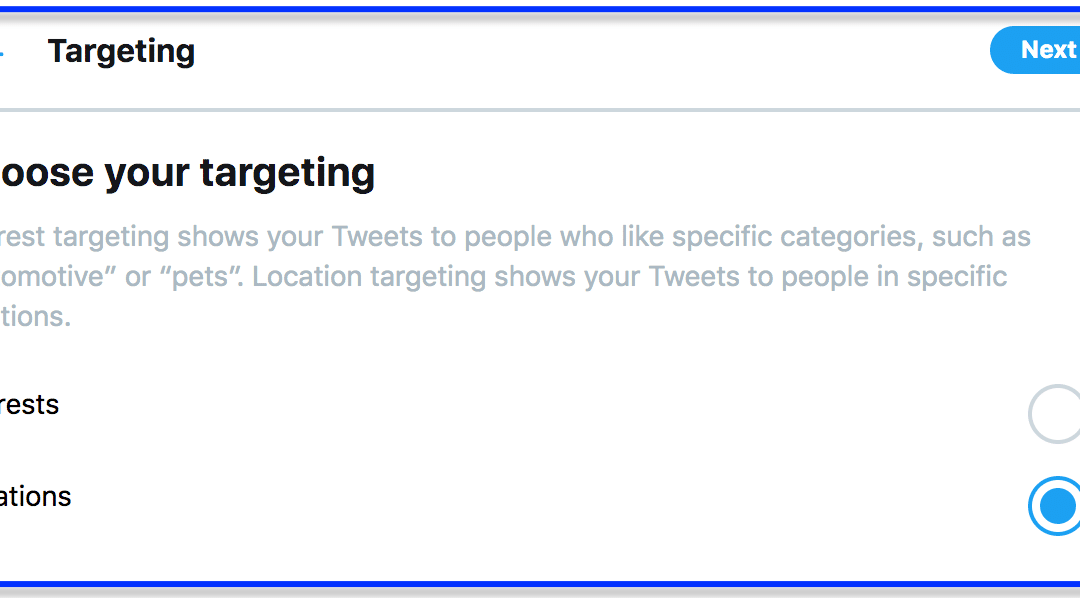
Task: Click the word 'targeting' in bold heading
Action: point(288,174)
